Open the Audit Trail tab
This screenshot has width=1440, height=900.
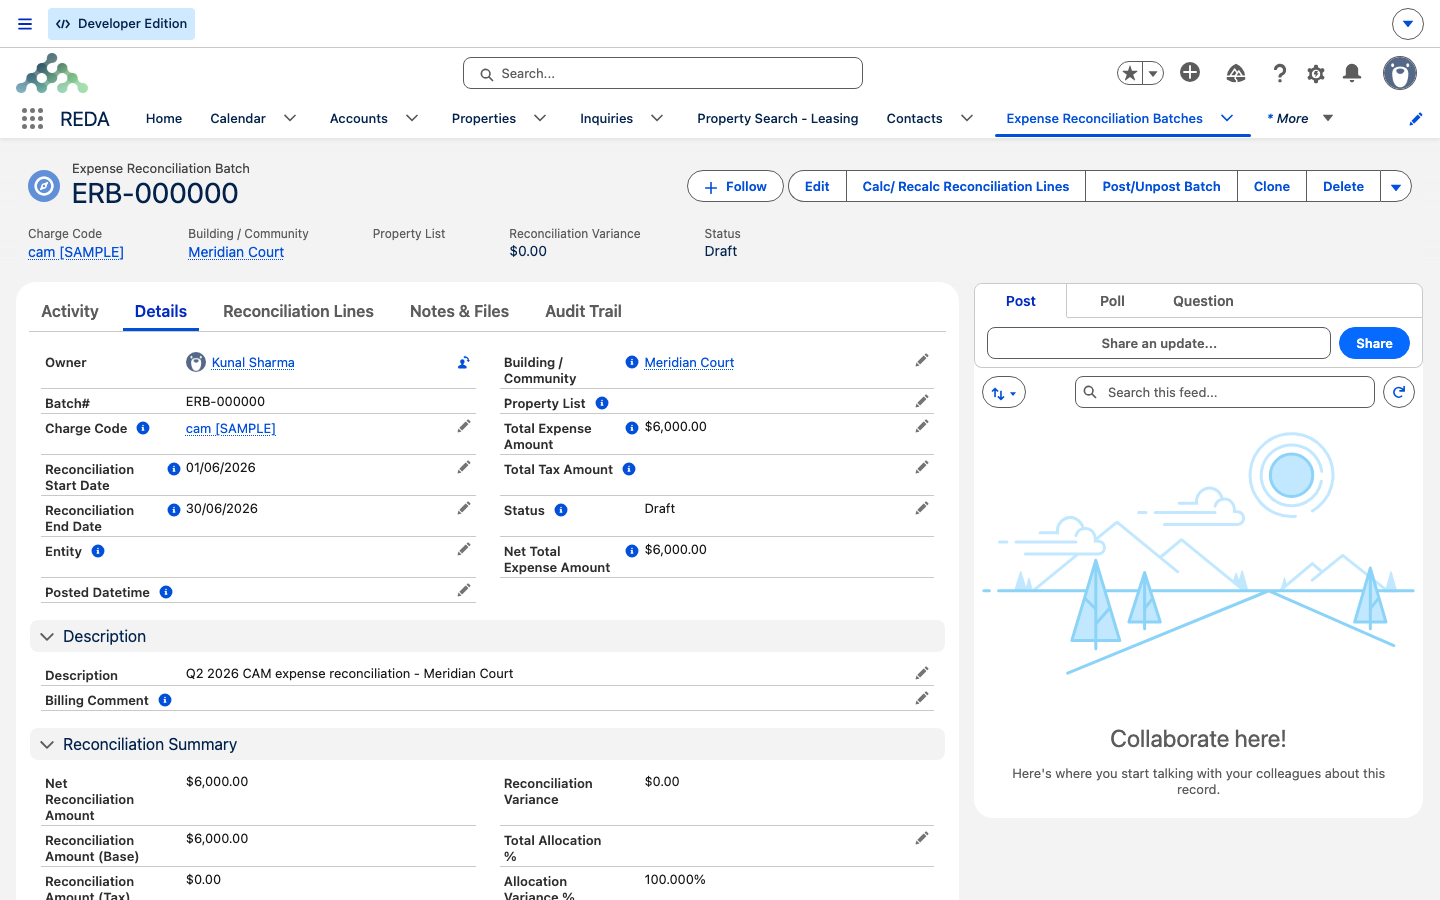click(x=583, y=311)
